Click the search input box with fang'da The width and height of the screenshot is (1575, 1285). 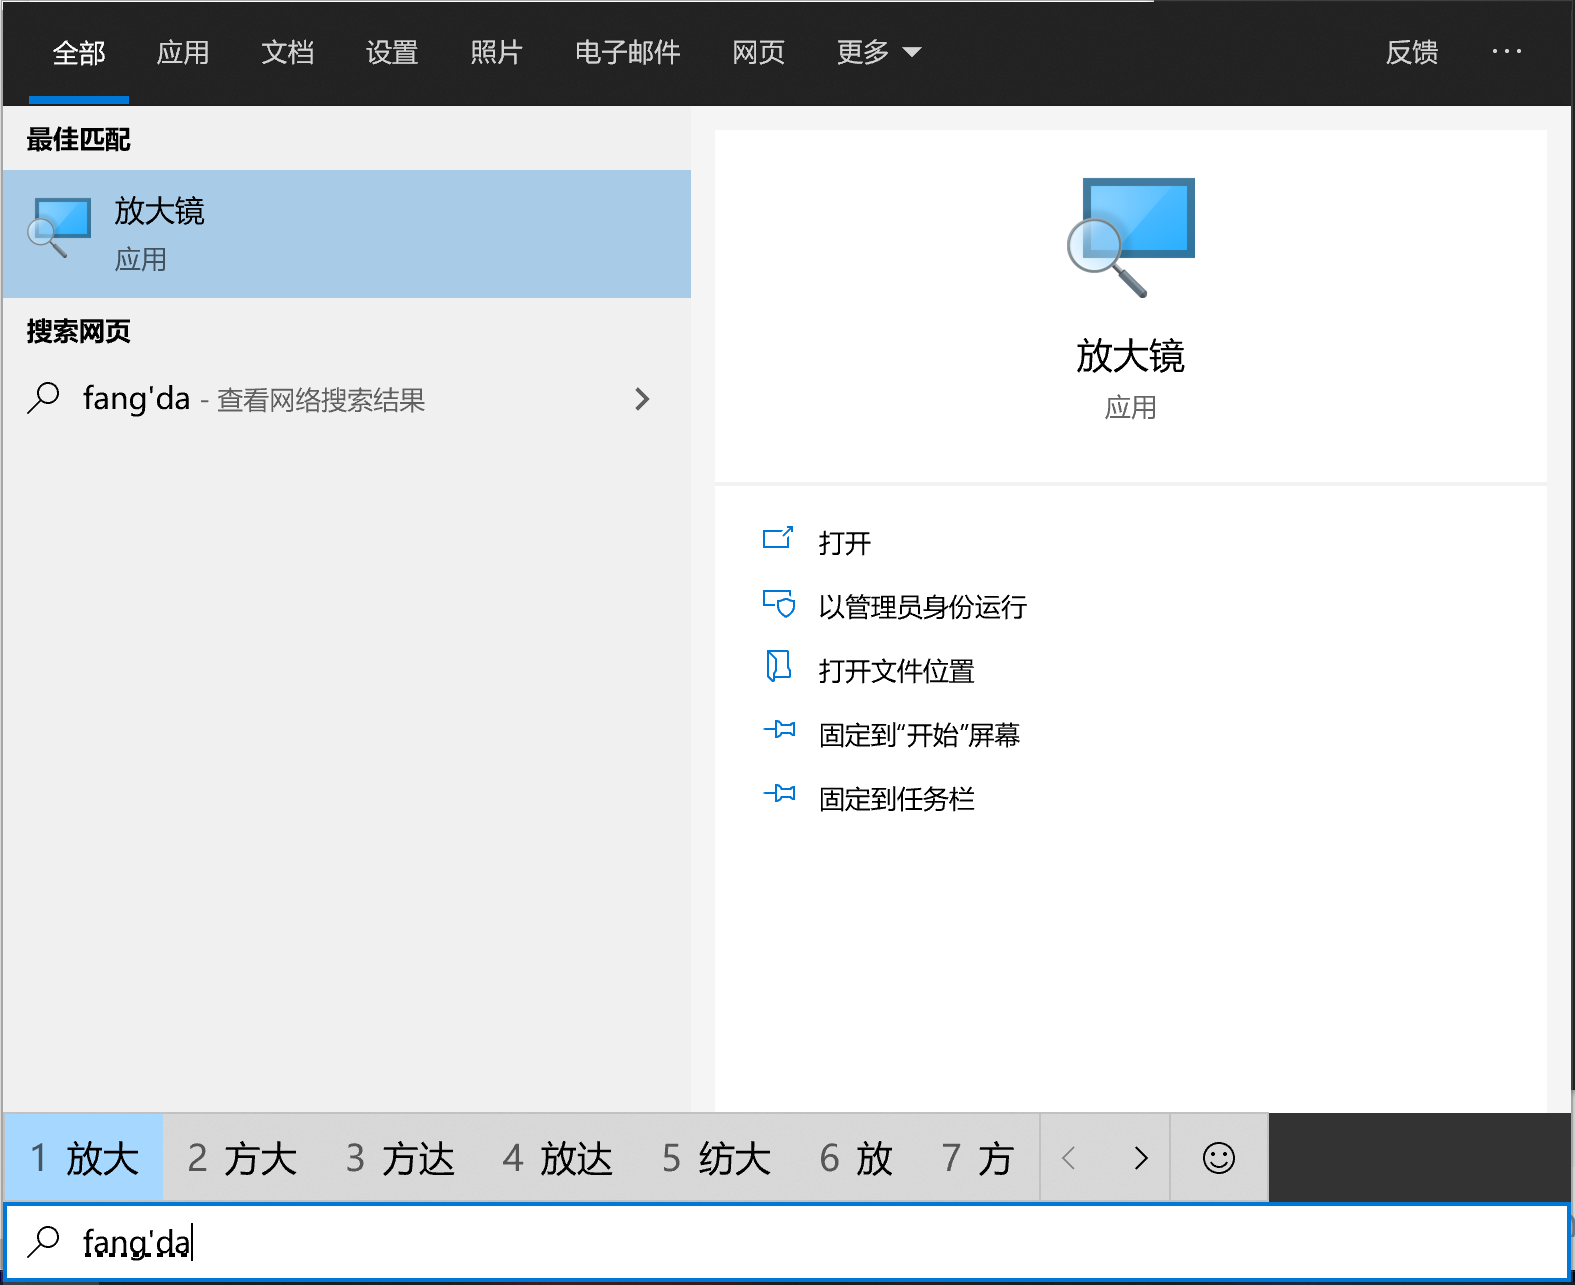(x=800, y=1242)
